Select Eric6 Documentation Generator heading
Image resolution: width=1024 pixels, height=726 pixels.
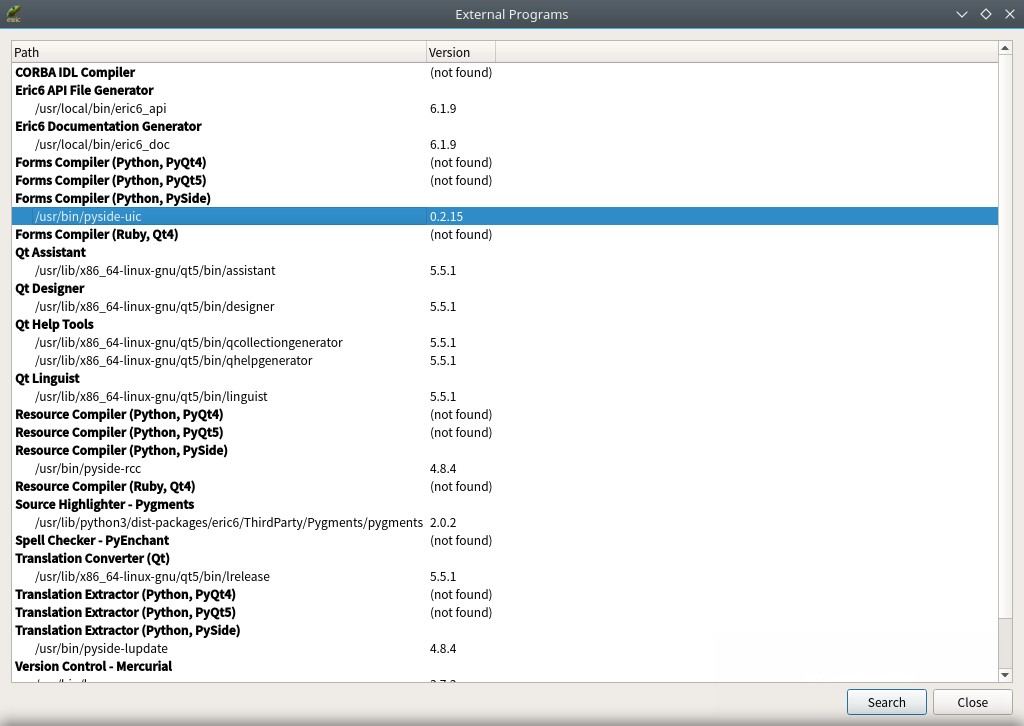(505, 126)
